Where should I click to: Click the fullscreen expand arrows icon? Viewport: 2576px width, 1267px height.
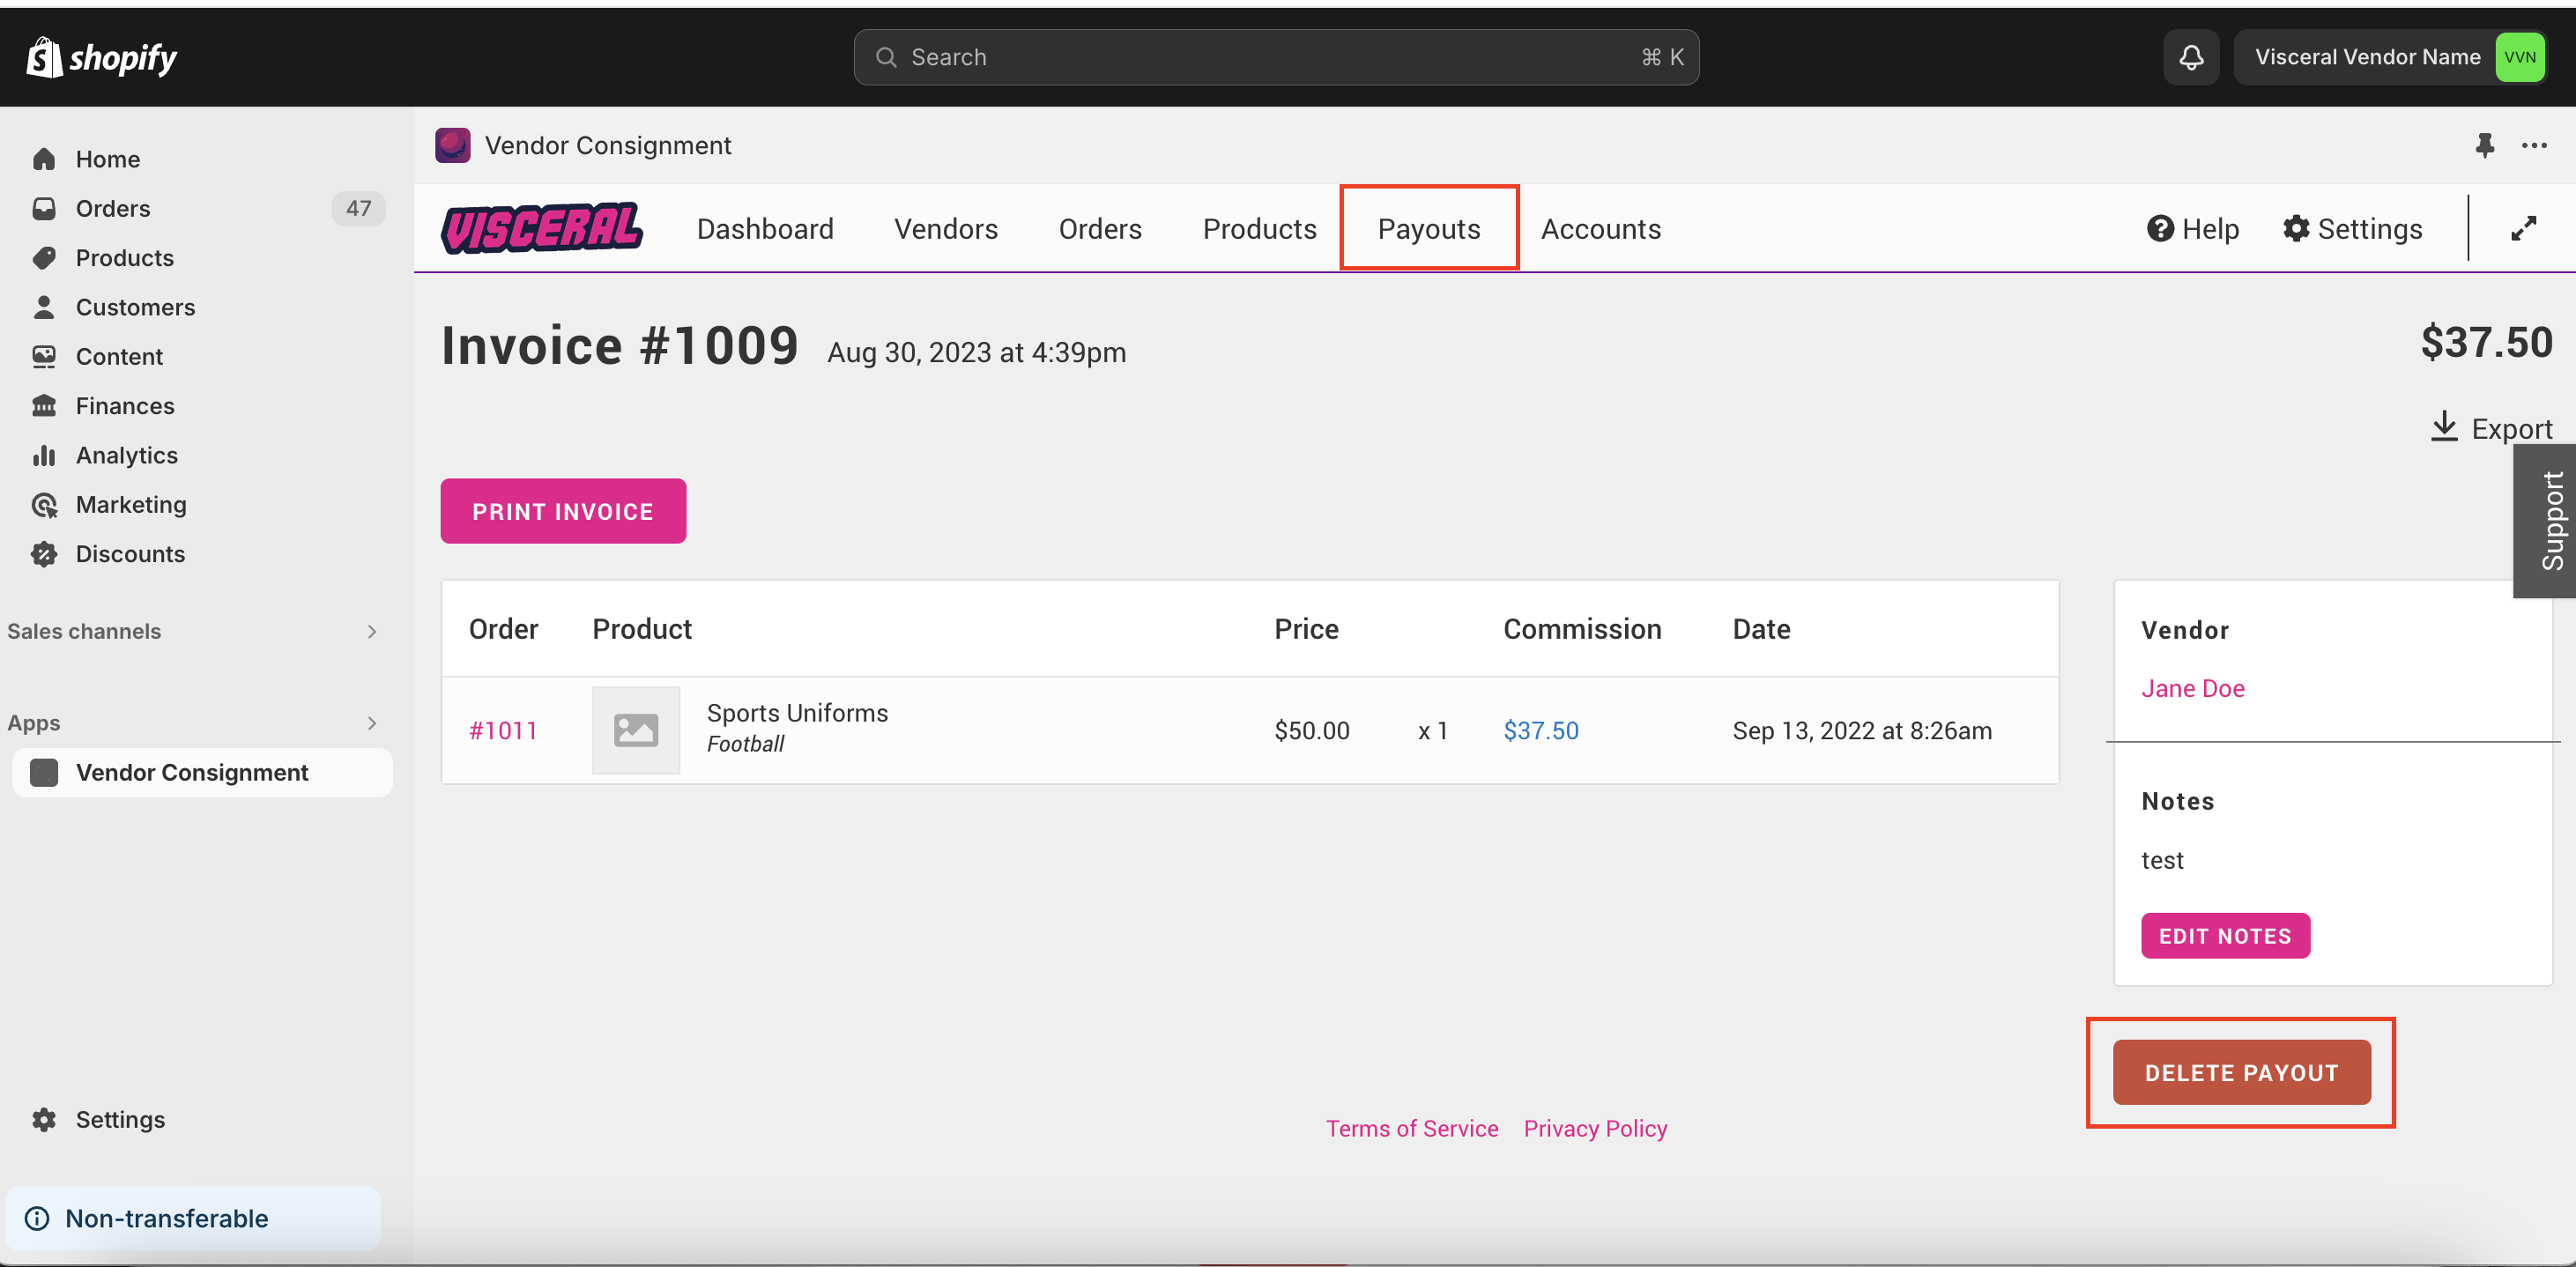tap(2523, 229)
